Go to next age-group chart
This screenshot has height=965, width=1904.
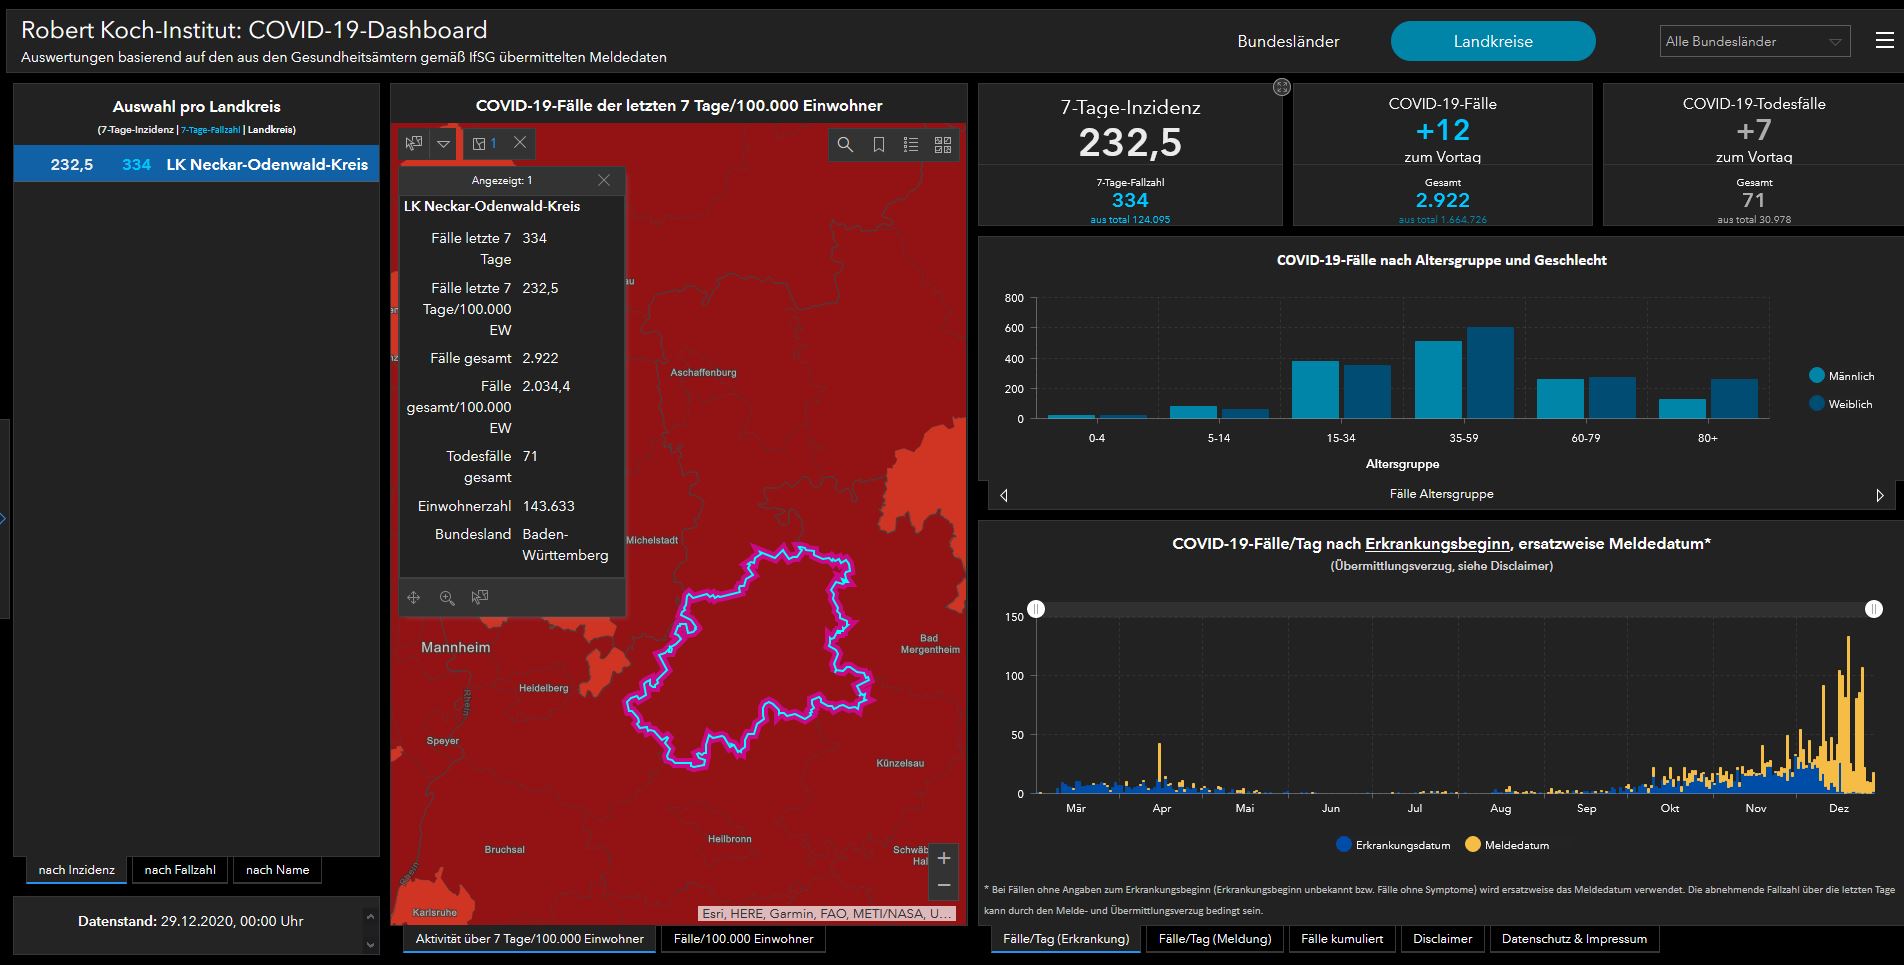click(x=1880, y=495)
